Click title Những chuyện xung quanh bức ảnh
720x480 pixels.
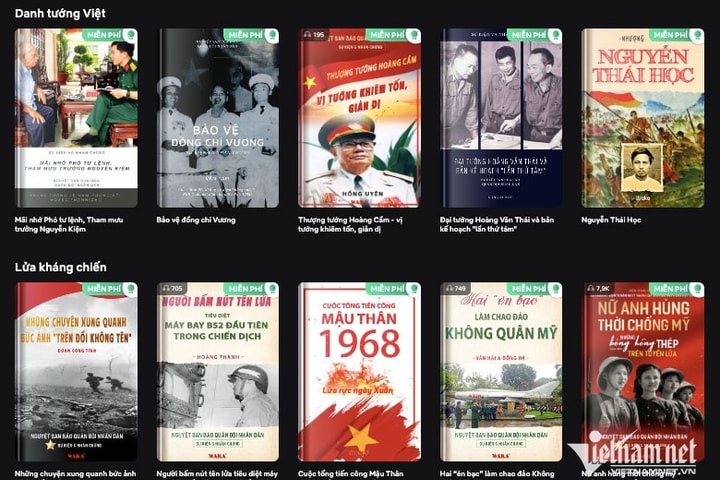click(75, 474)
